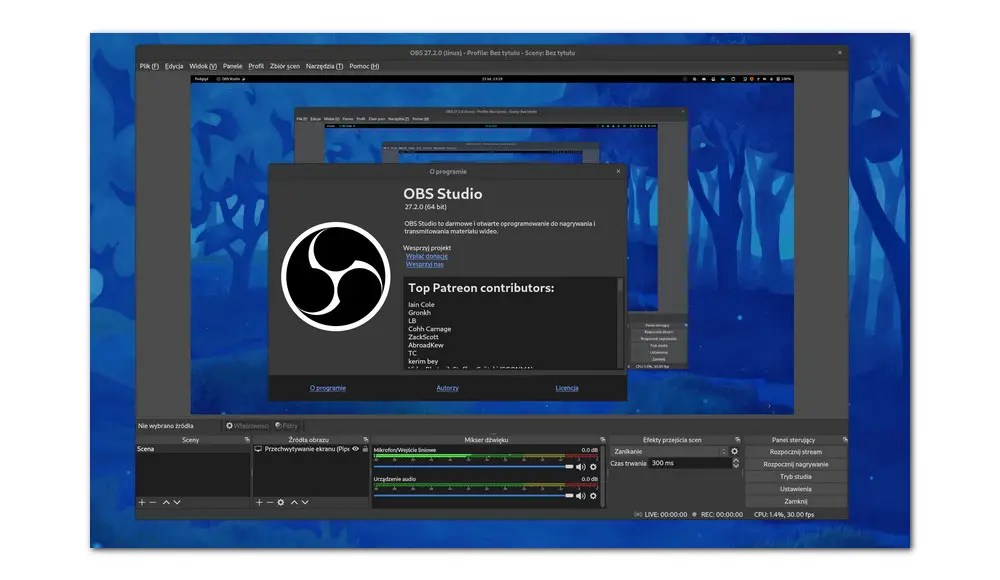Switch to Licencja tab in dialog
1000x580 pixels.
click(567, 388)
